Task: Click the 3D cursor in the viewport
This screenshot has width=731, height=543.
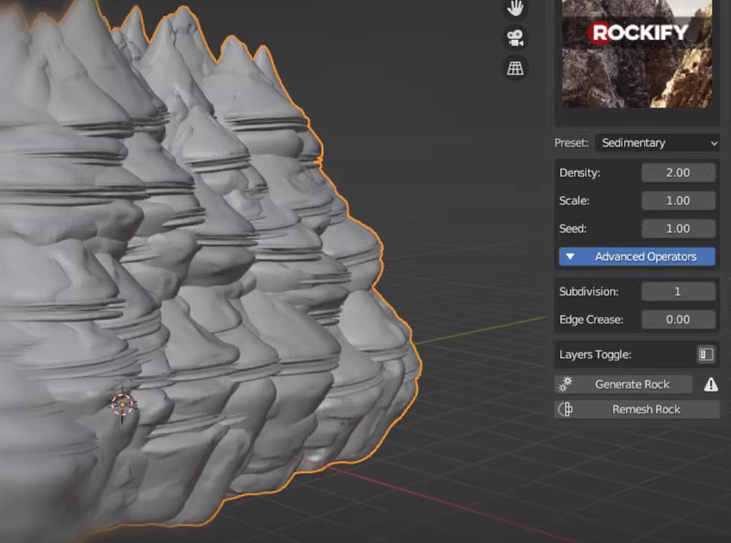Action: point(122,404)
